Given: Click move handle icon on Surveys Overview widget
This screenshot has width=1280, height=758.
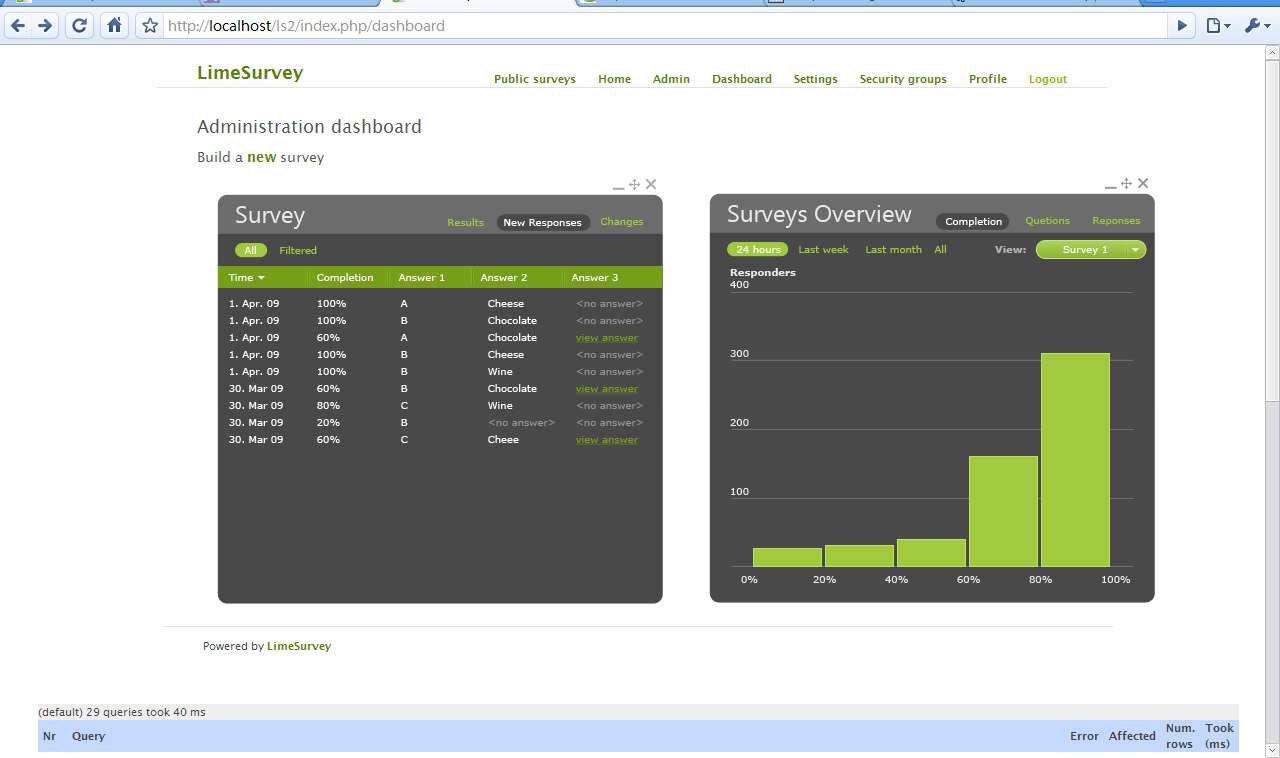Looking at the screenshot, I should pos(1126,184).
